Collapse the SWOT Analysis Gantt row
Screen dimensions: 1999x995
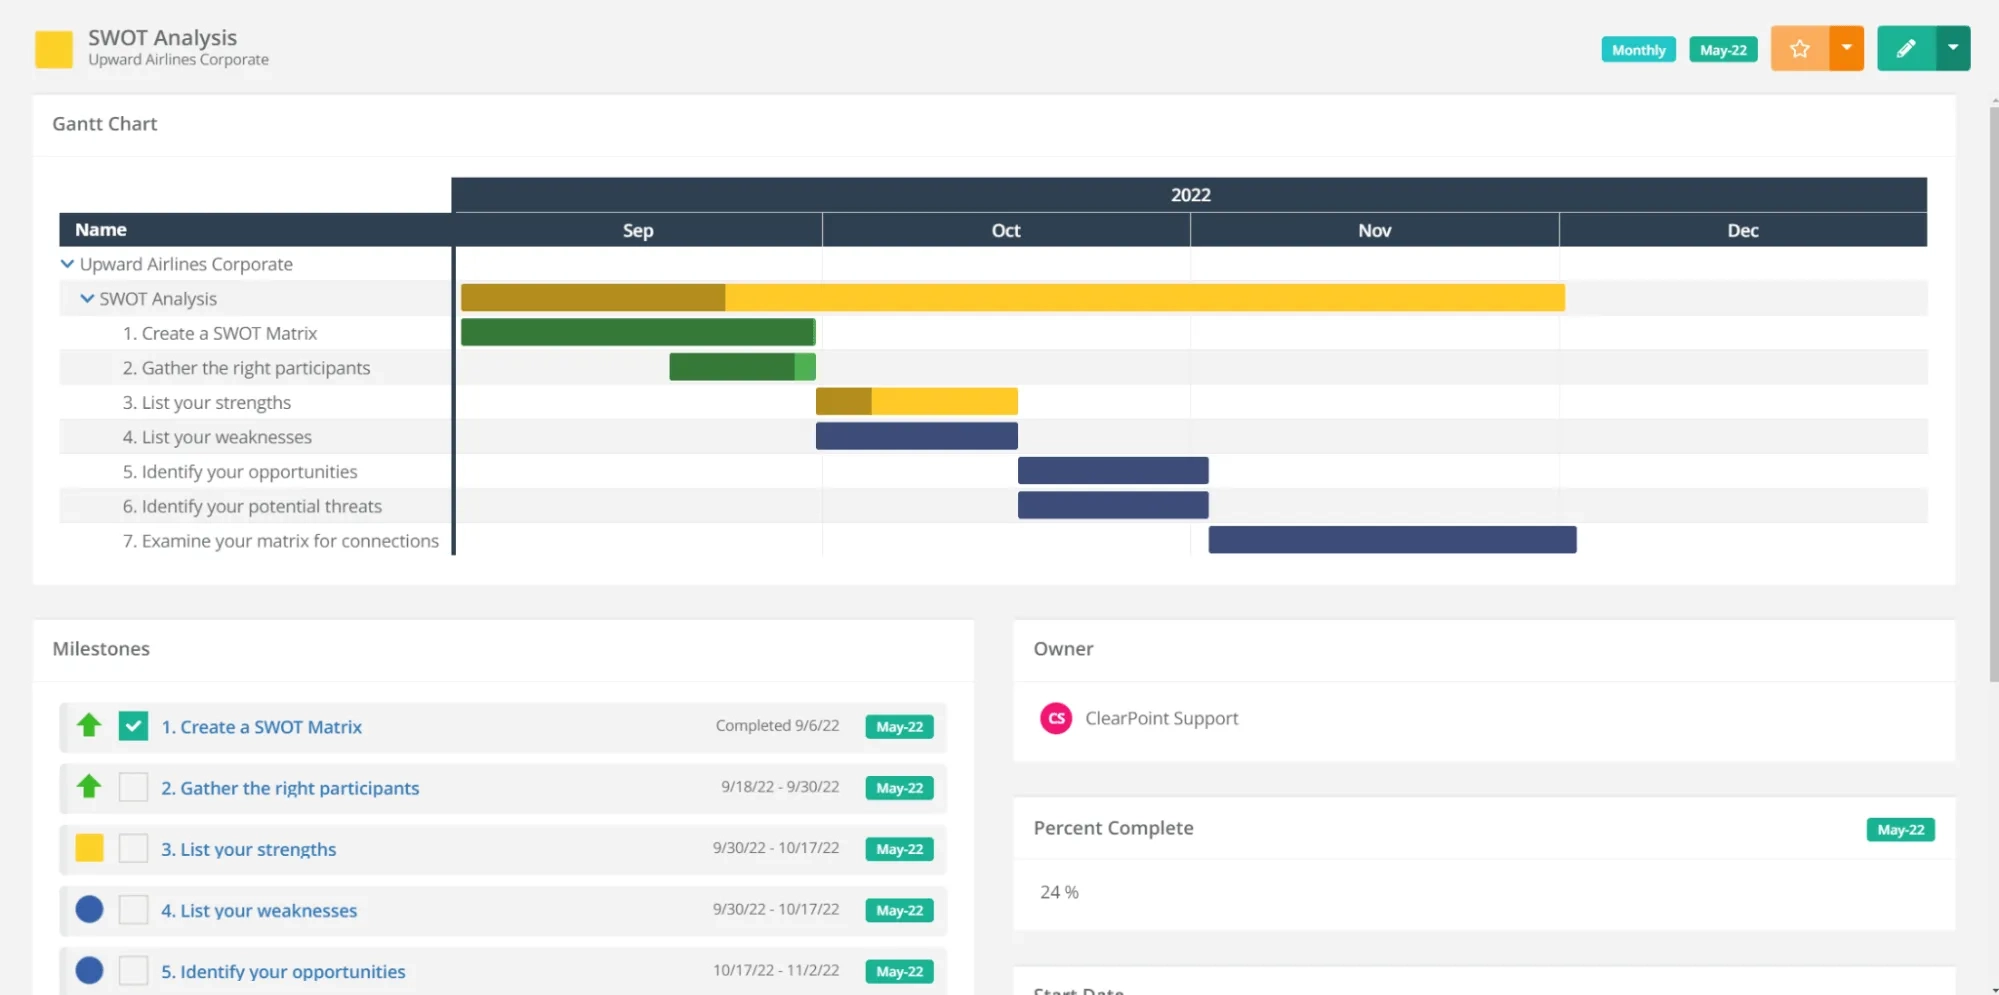click(87, 299)
